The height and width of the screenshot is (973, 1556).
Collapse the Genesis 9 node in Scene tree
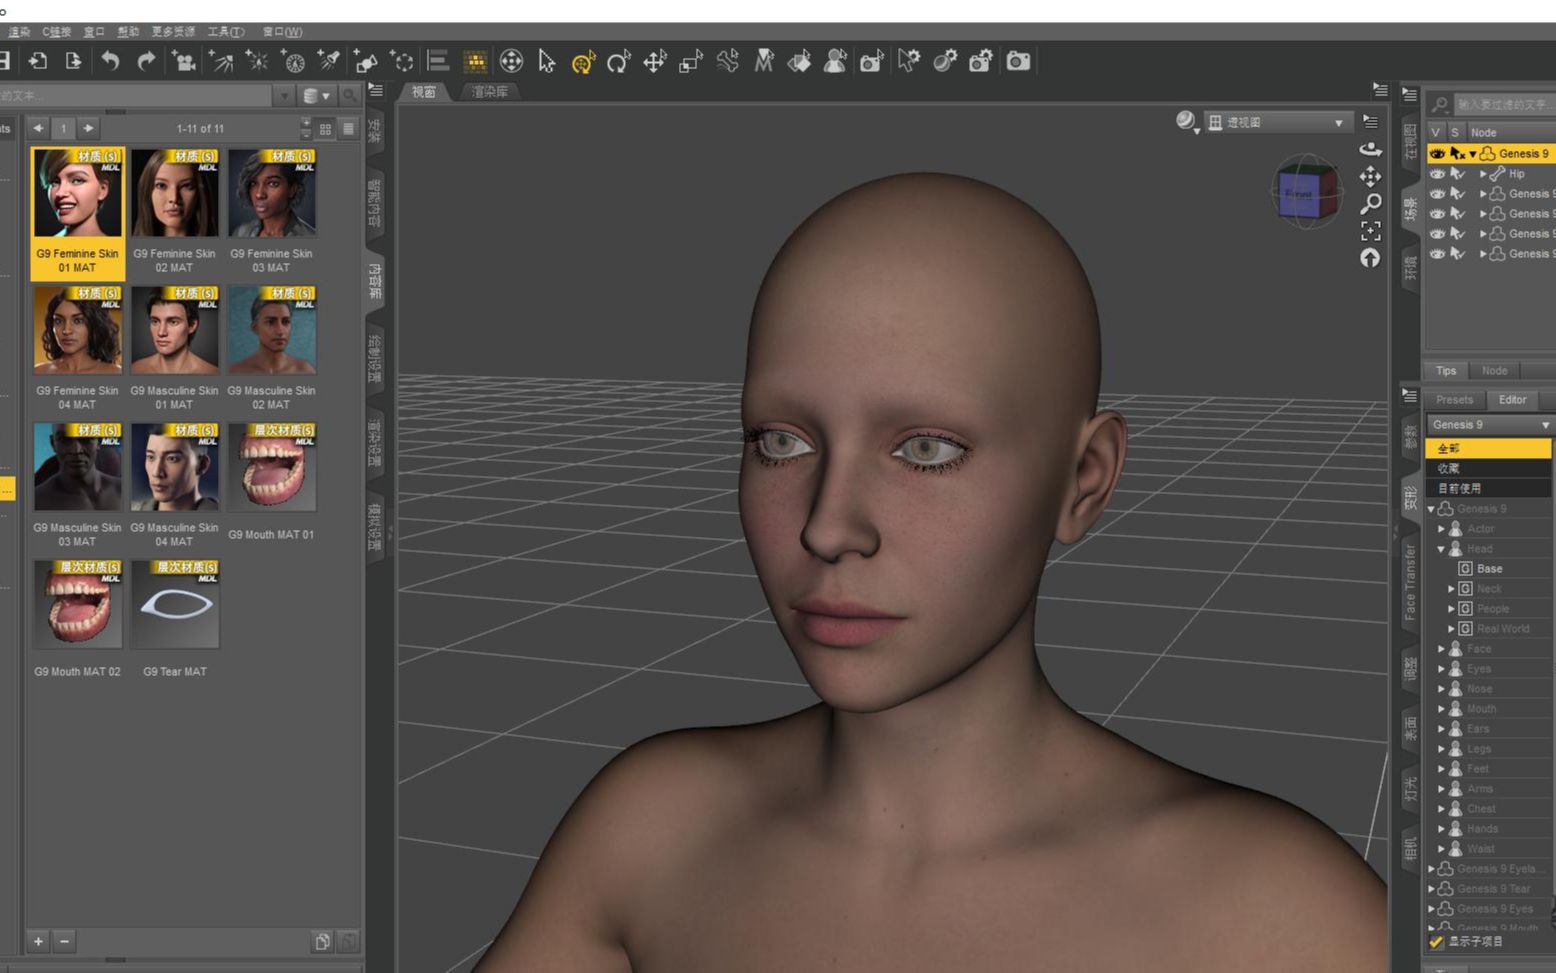coord(1472,154)
